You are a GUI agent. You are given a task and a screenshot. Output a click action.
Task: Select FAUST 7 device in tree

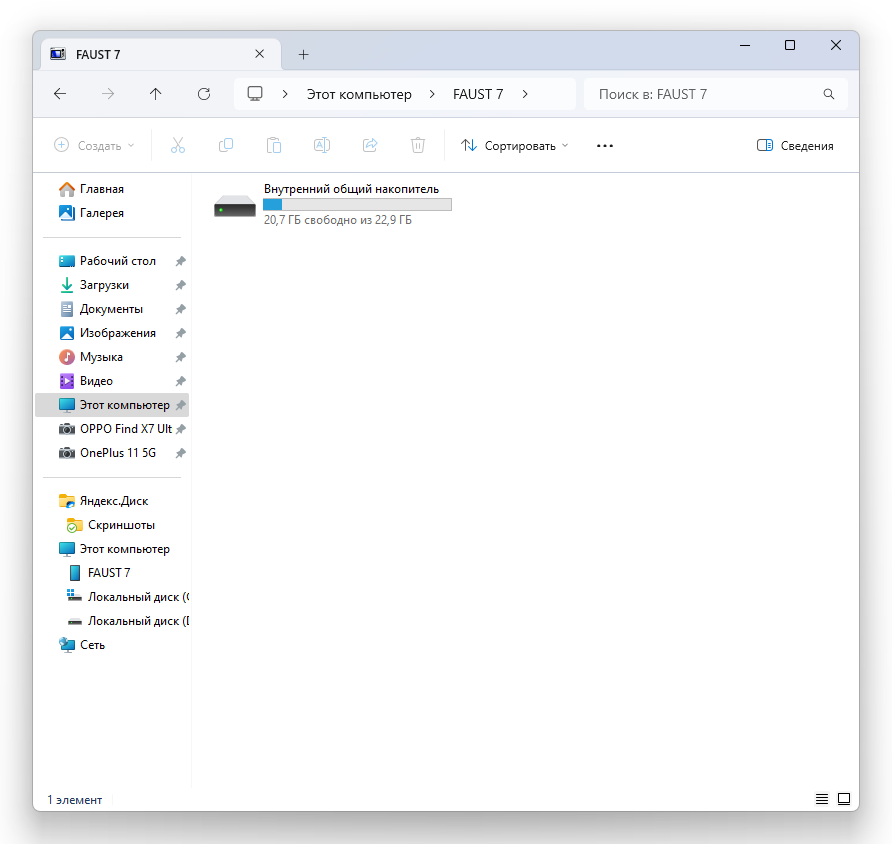[x=109, y=573]
